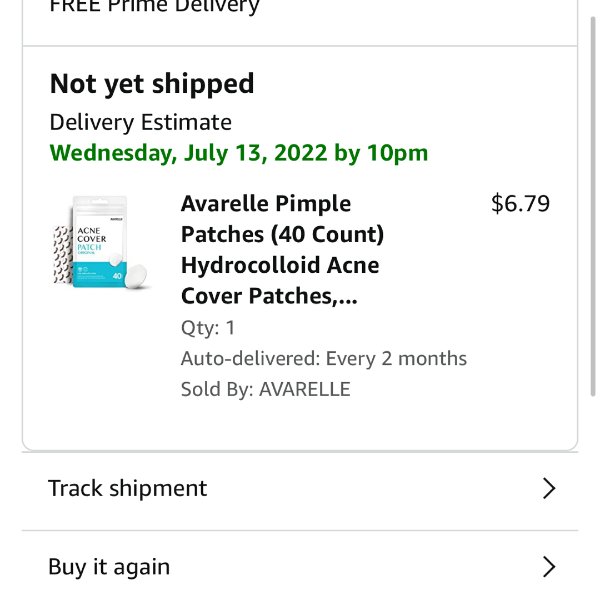Choose the Buy it again option
Image resolution: width=600 pixels, height=600 pixels.
tap(300, 566)
